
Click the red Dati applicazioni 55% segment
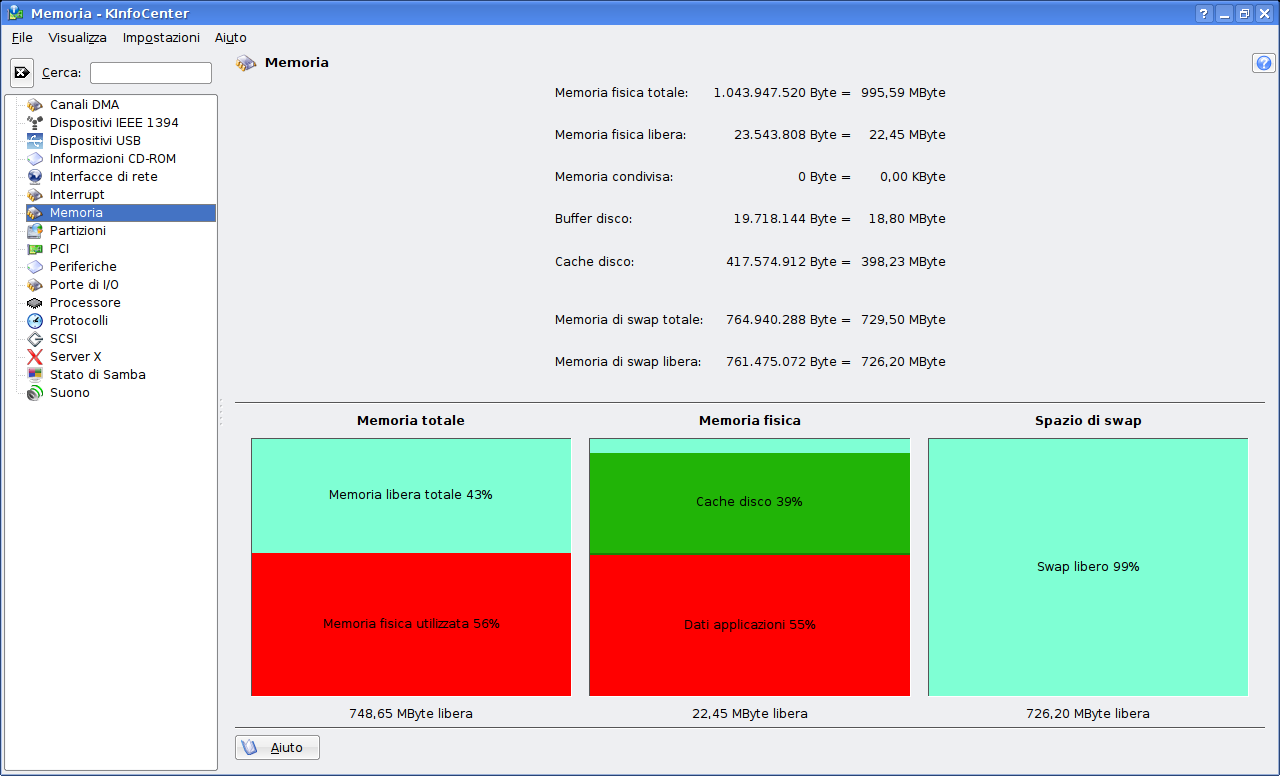click(749, 625)
